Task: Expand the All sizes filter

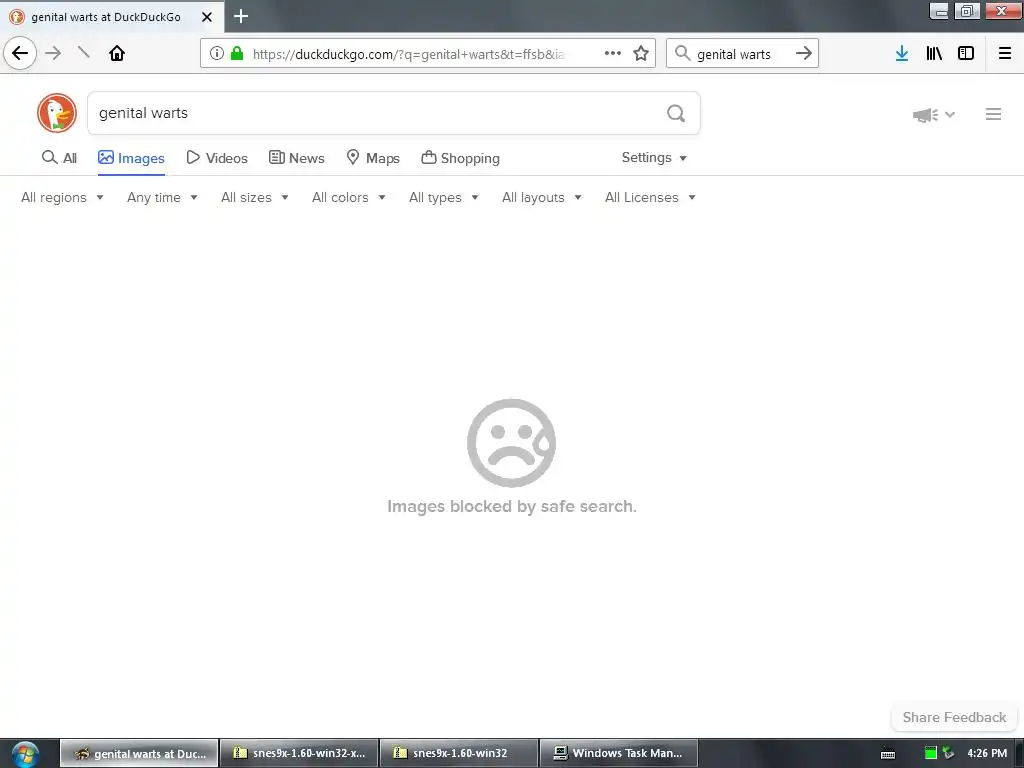Action: [255, 197]
